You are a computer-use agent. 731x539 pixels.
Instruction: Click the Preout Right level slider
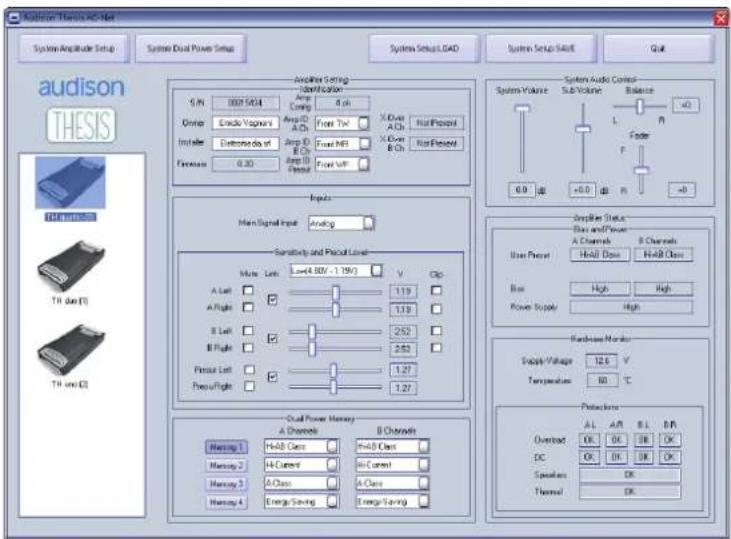coord(335,387)
